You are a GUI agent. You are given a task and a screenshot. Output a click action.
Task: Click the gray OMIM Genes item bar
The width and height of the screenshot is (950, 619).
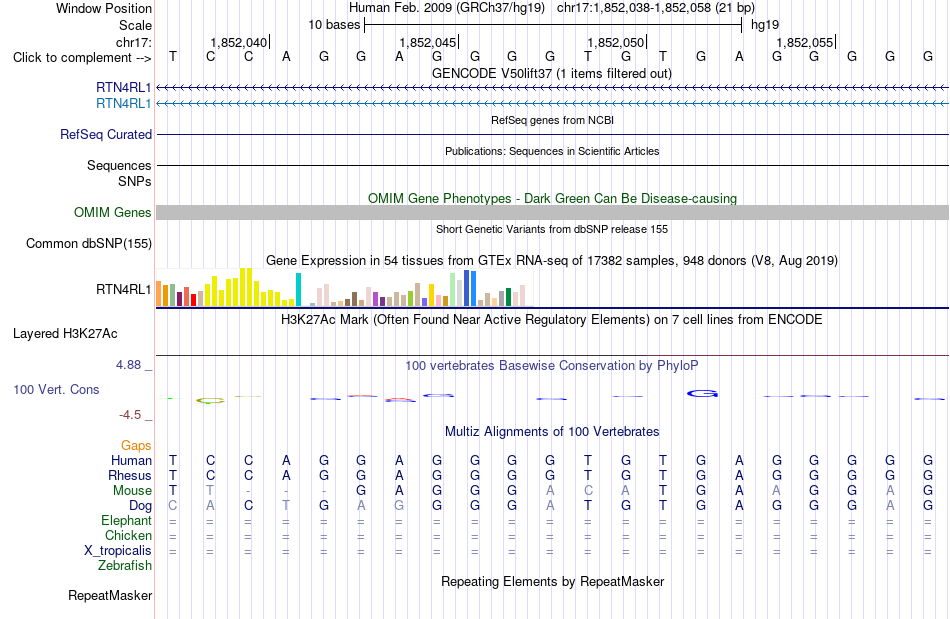coord(553,213)
